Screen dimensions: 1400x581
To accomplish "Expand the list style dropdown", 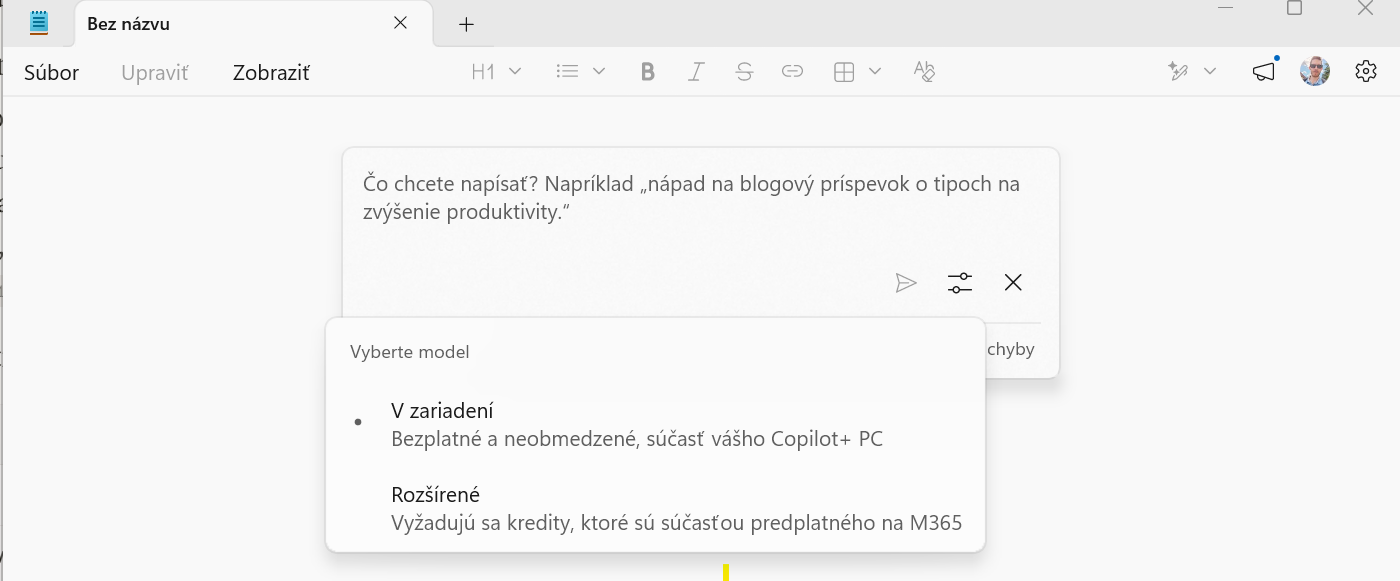I will 581,72.
